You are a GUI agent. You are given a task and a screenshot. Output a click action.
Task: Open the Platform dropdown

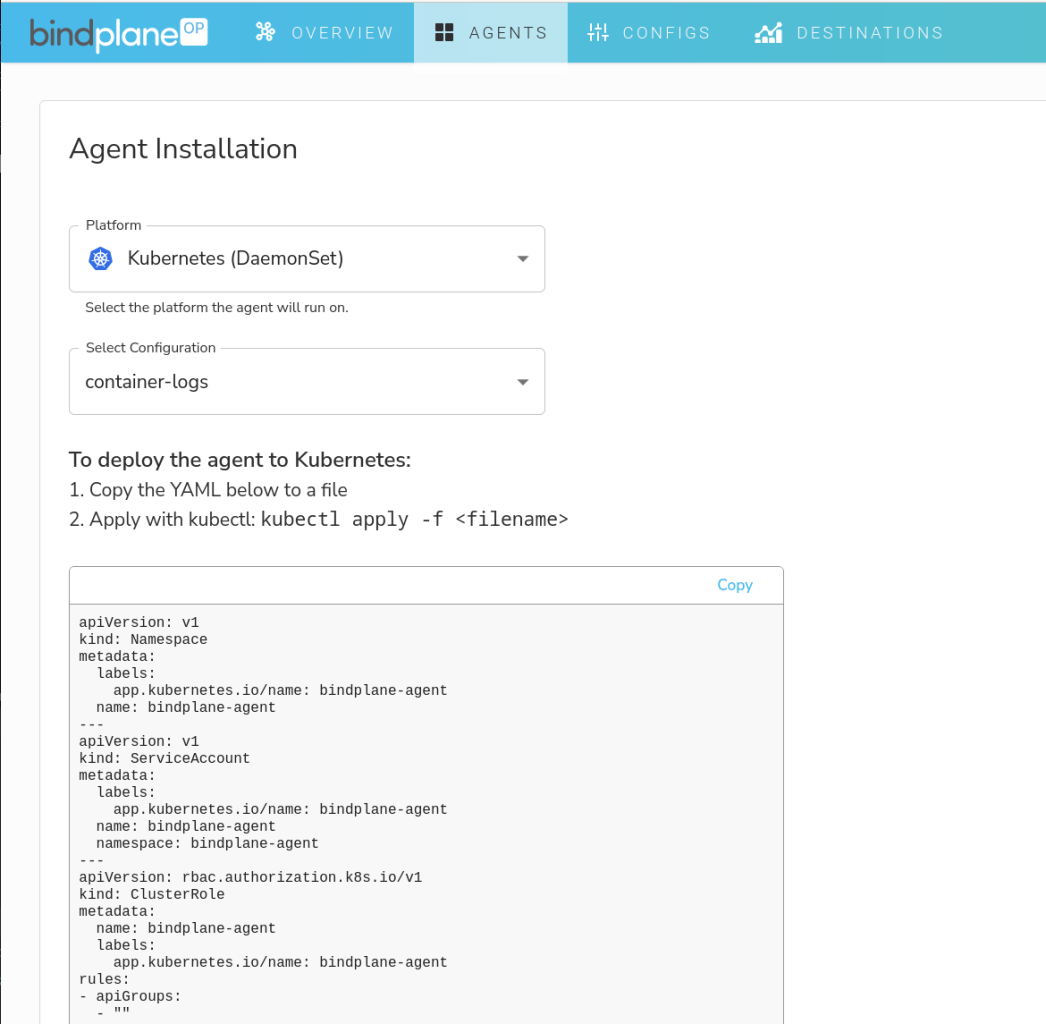(x=307, y=259)
